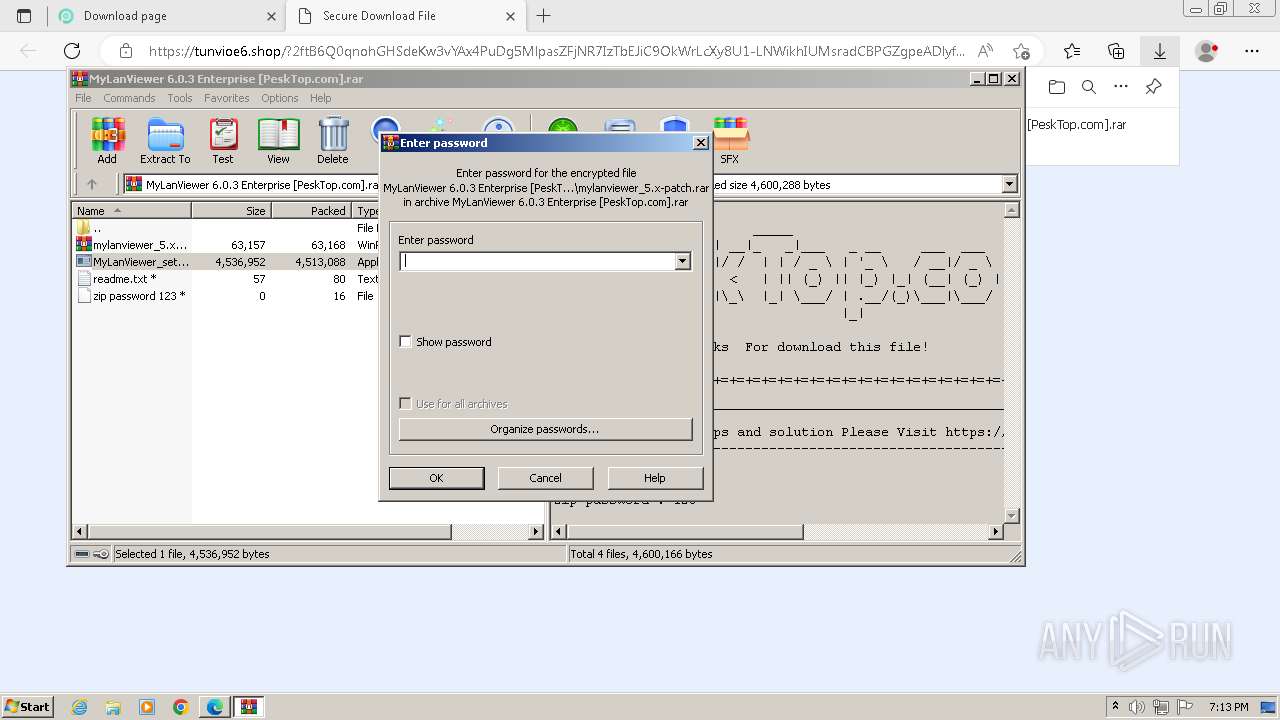
Task: Click the taskbar clock showing 7:13 PM
Action: (1229, 707)
